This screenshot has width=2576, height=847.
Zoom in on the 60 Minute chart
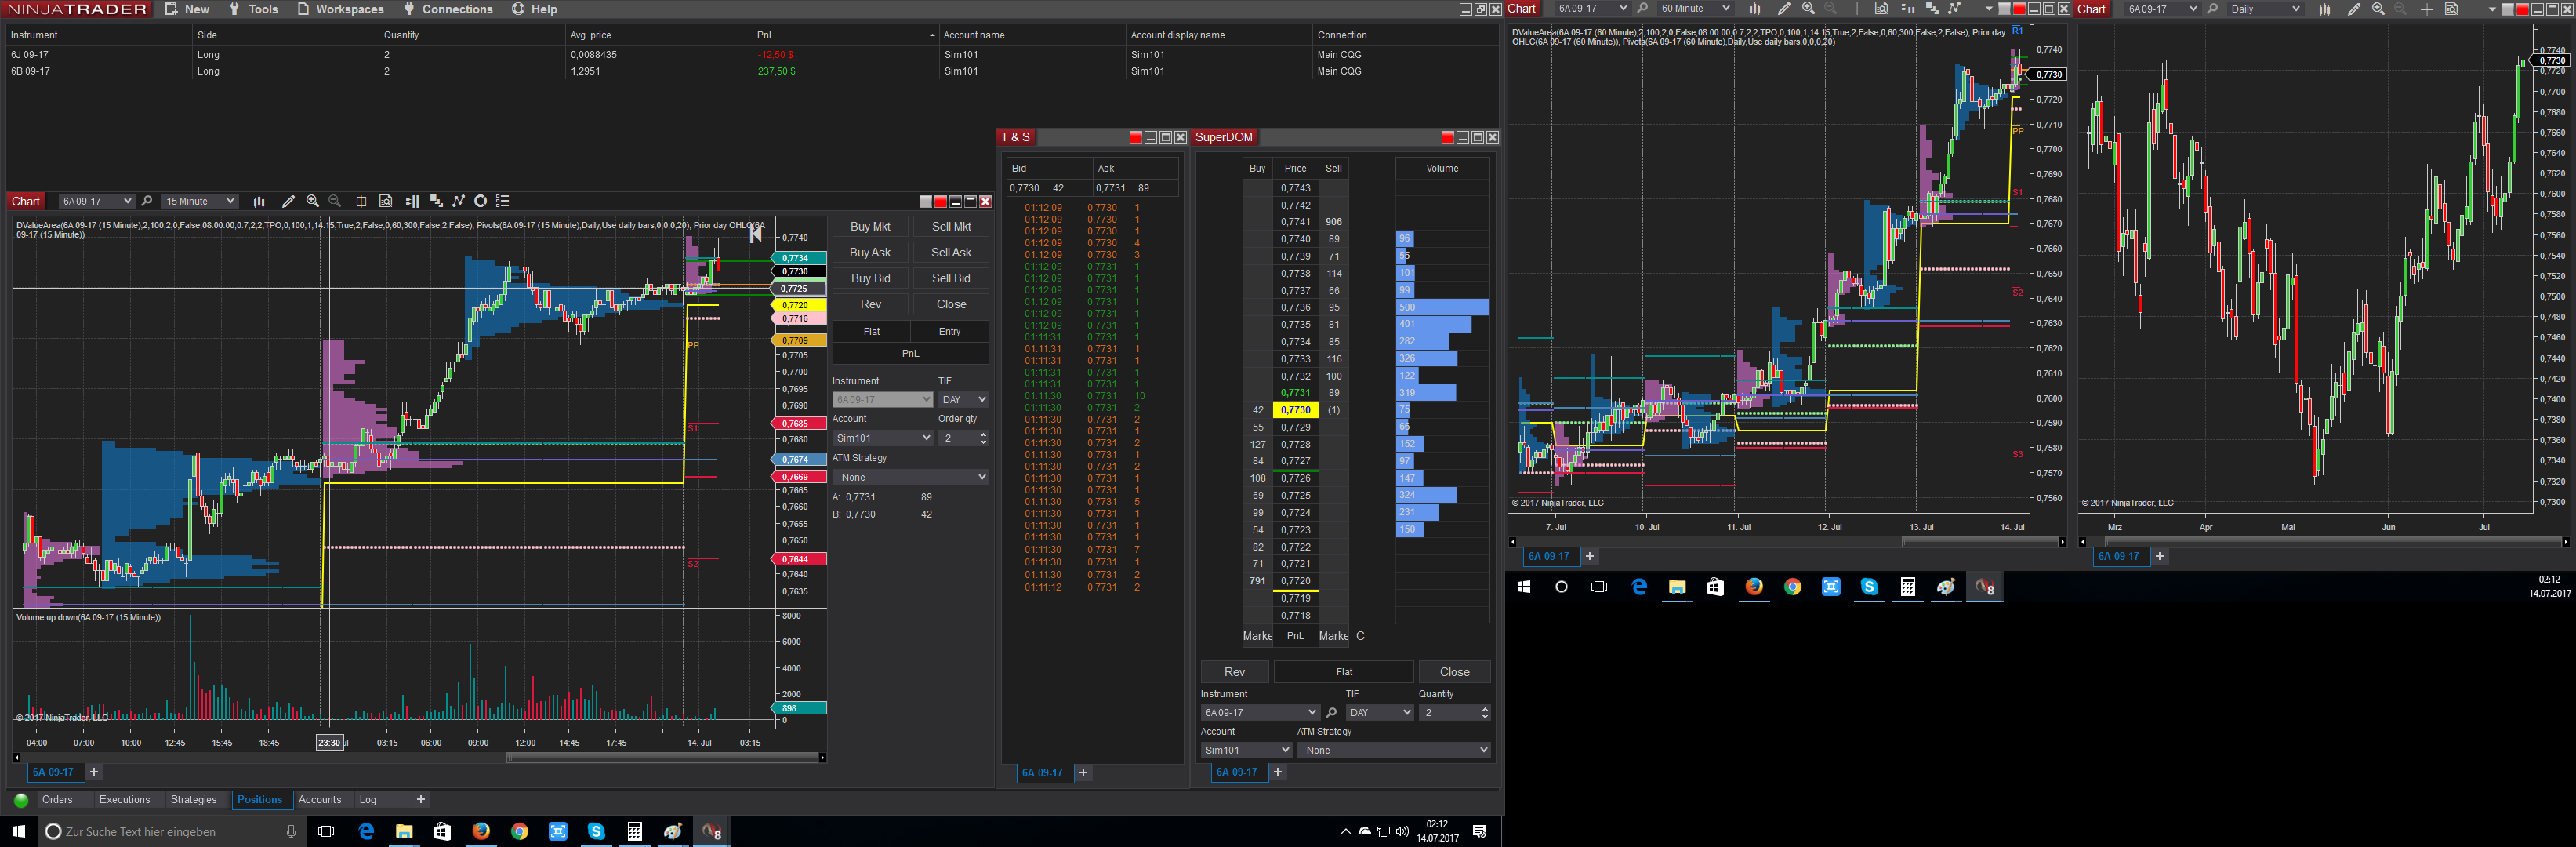[x=1808, y=9]
